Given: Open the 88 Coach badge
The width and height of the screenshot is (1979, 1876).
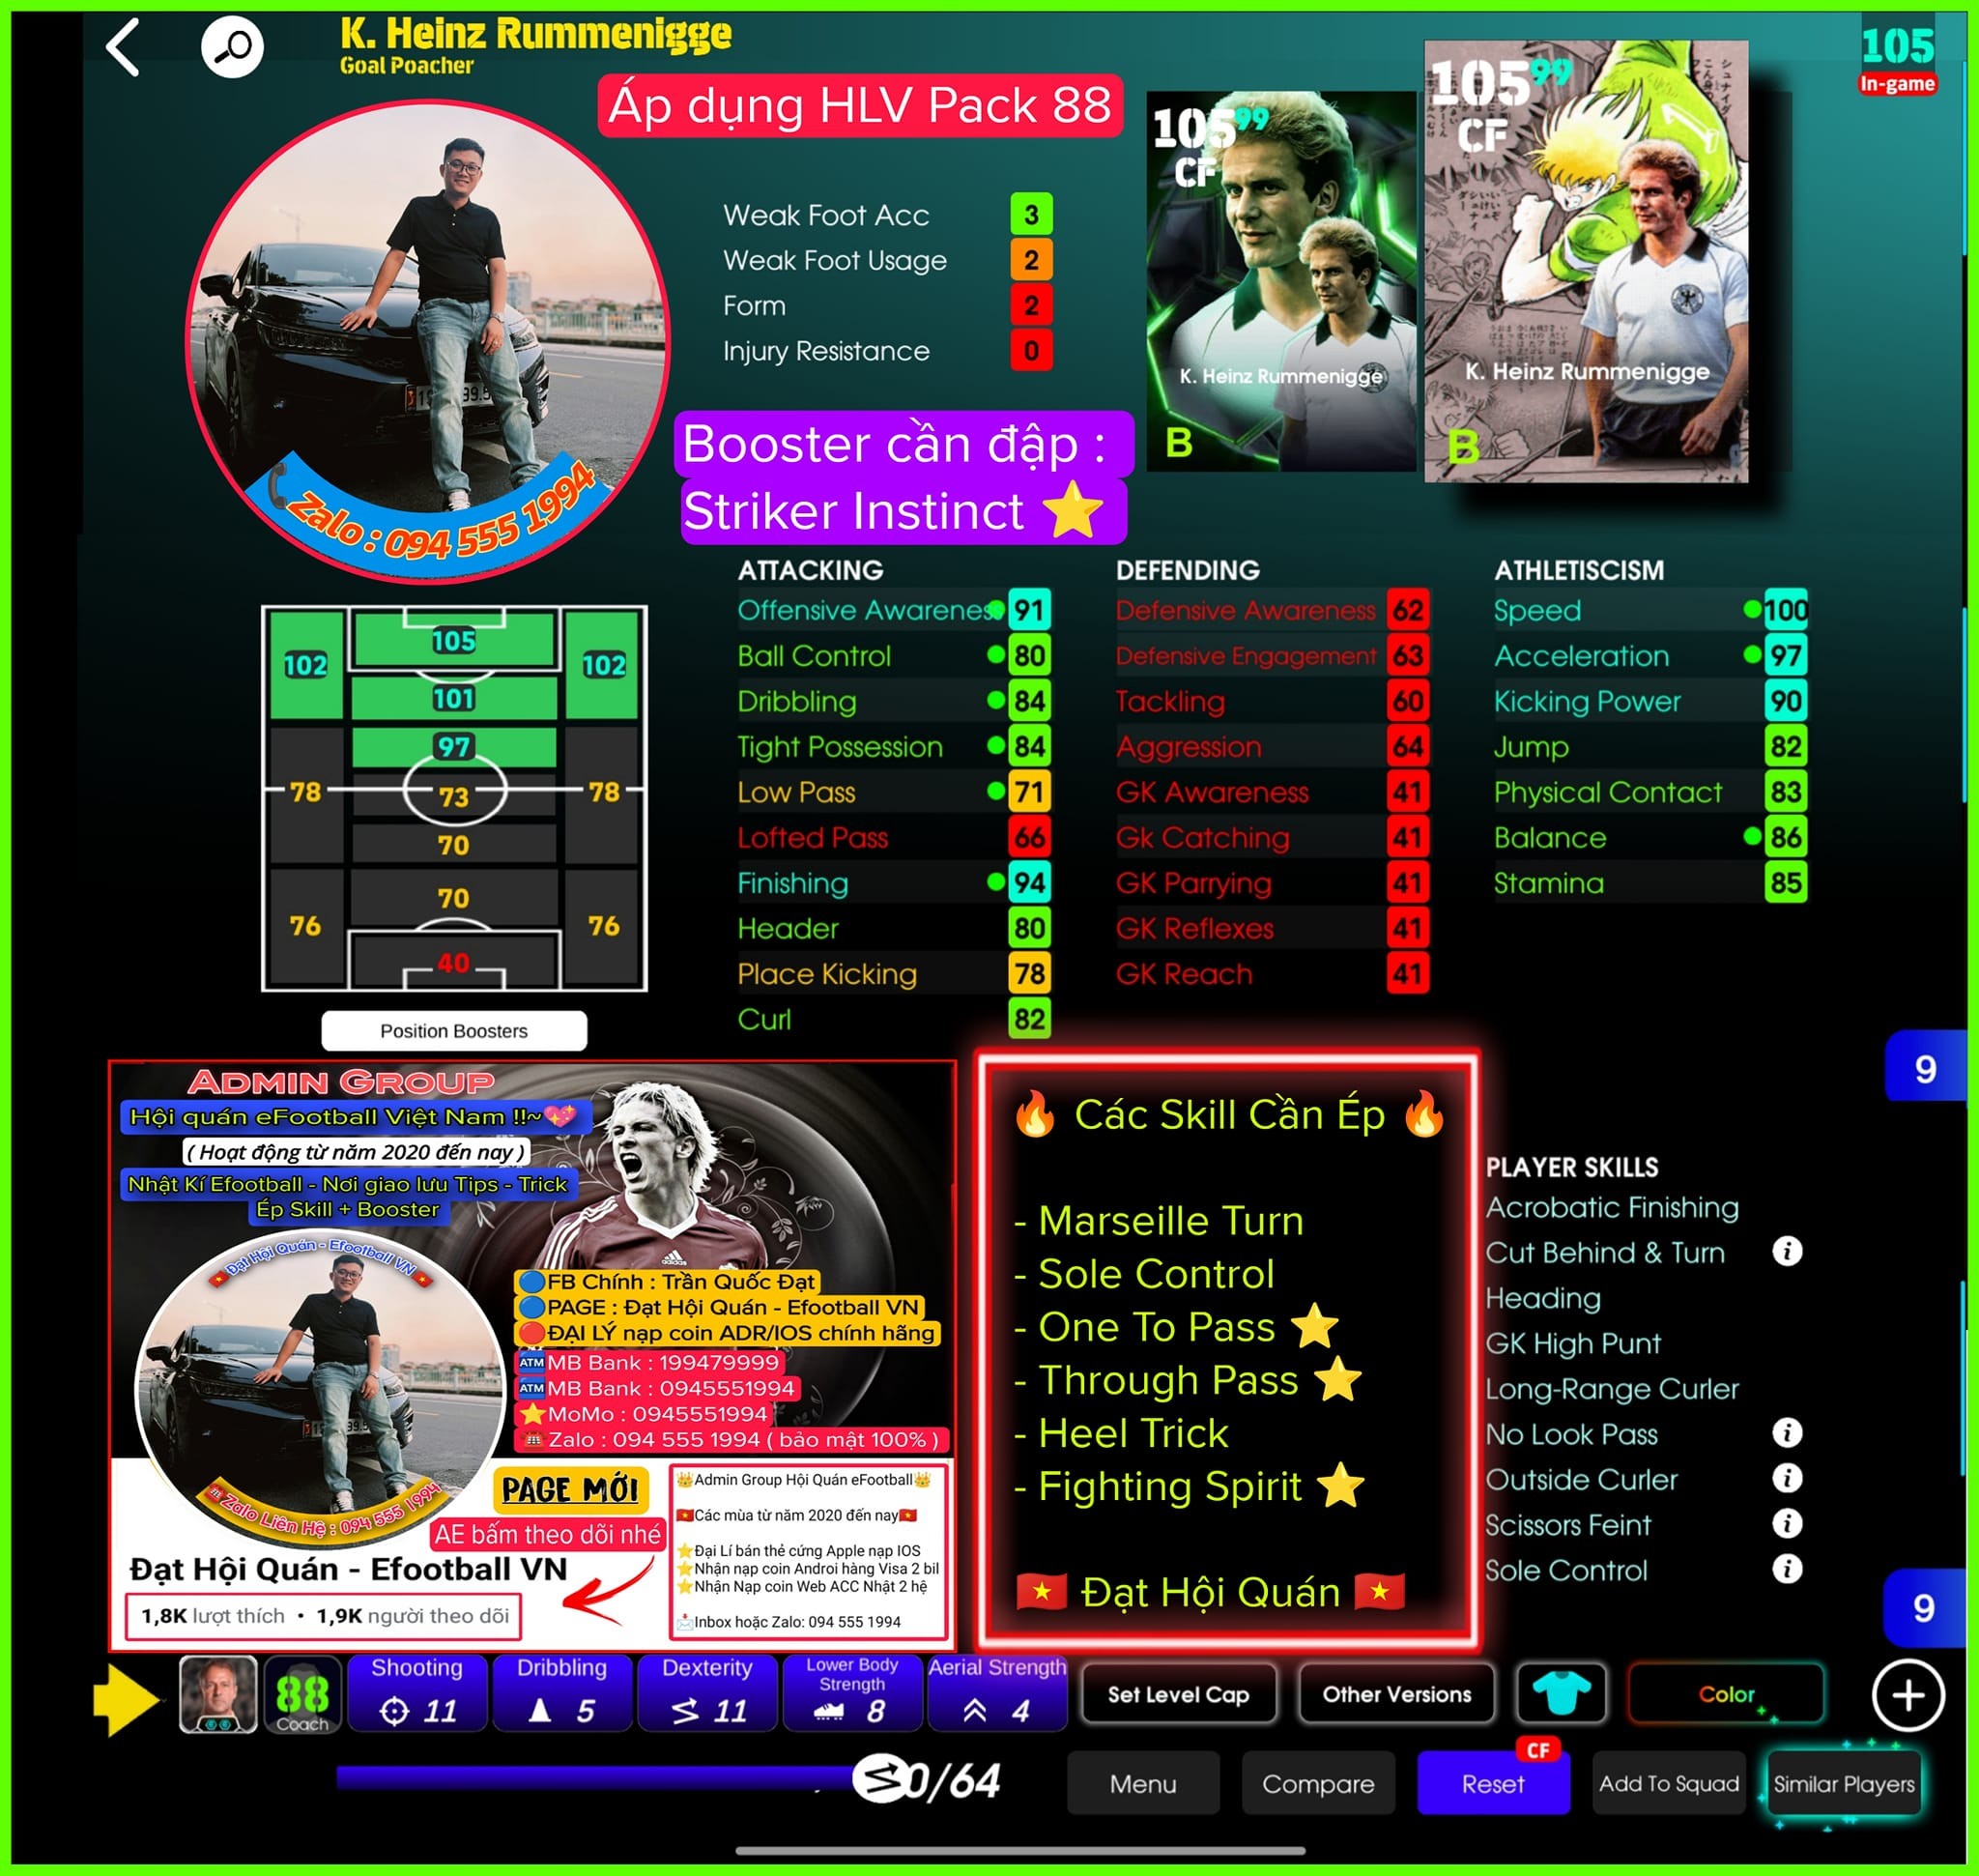Looking at the screenshot, I should pos(302,1694).
